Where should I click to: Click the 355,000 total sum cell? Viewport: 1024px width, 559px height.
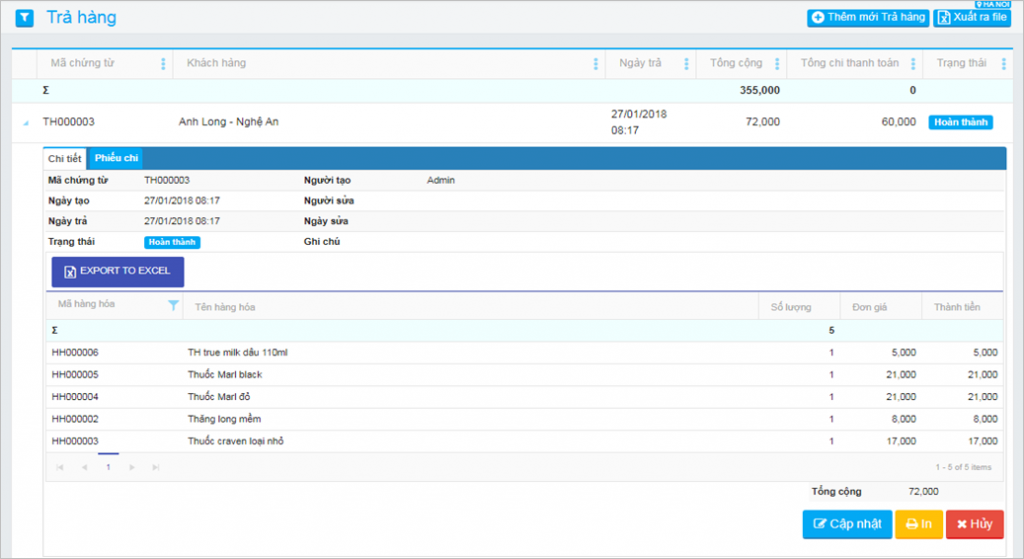(x=760, y=91)
